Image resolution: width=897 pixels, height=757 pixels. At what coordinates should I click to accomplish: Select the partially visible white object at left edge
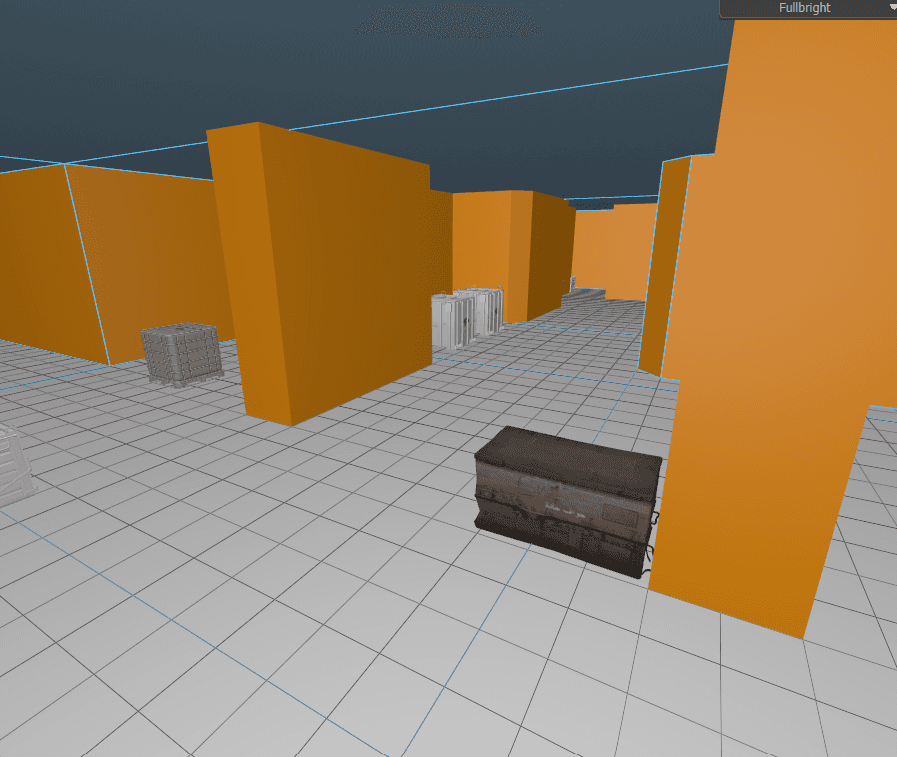[x=14, y=466]
